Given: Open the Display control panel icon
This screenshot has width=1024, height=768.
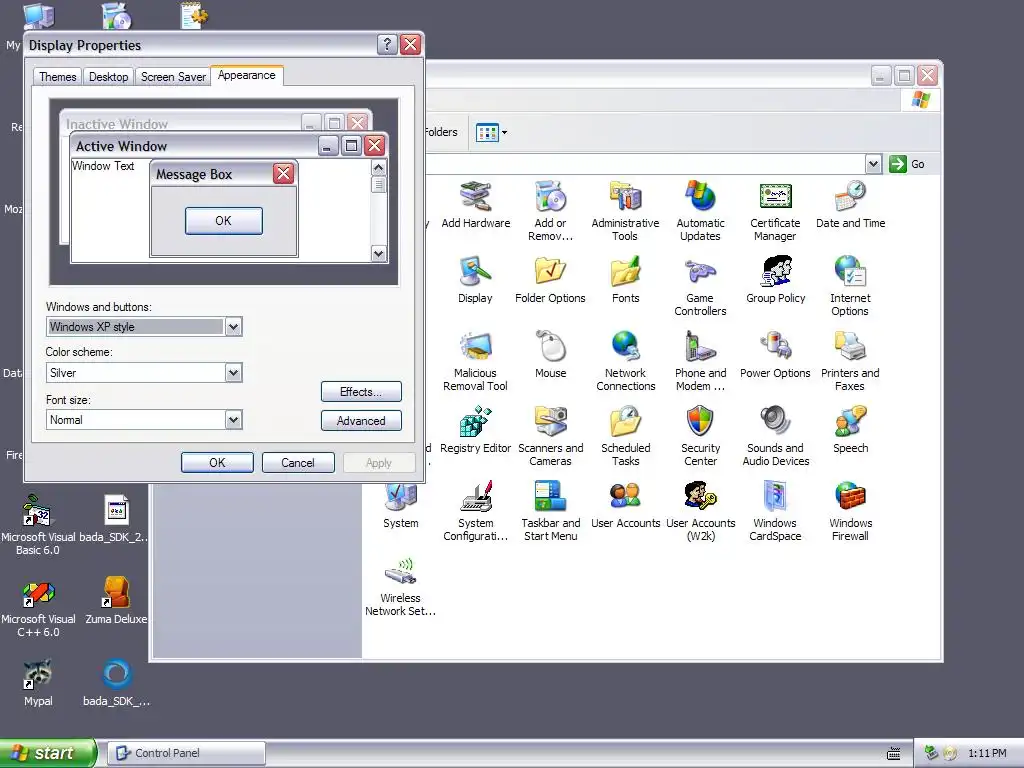Looking at the screenshot, I should click(475, 272).
